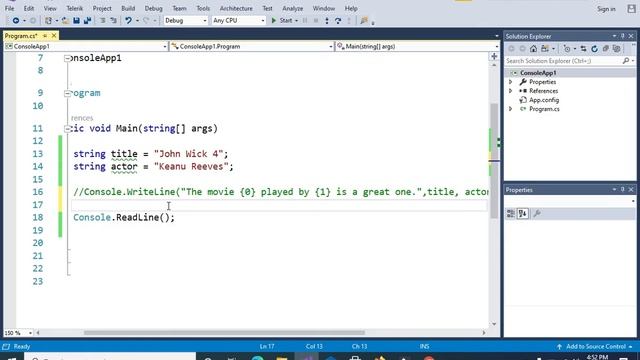The width and height of the screenshot is (640, 360).
Task: Toggle pin on the Program.cs tab
Action: point(45,36)
